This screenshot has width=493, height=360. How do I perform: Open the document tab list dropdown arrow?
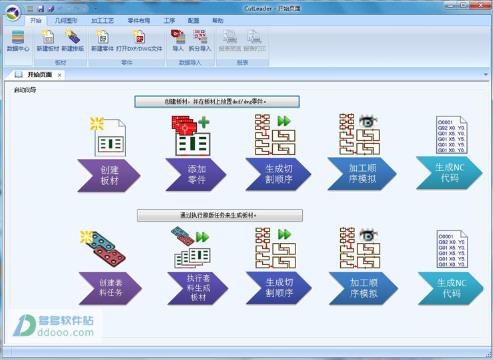pos(486,75)
